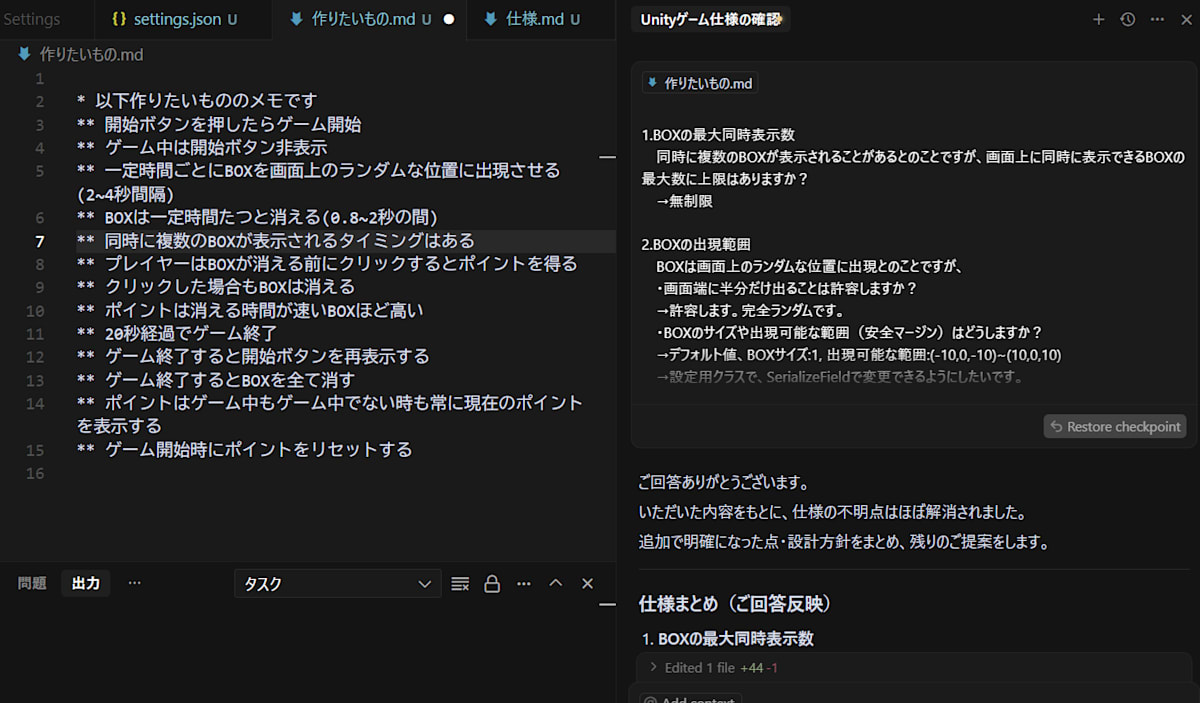Click the chat text →無制限
1200x703 pixels.
click(684, 201)
